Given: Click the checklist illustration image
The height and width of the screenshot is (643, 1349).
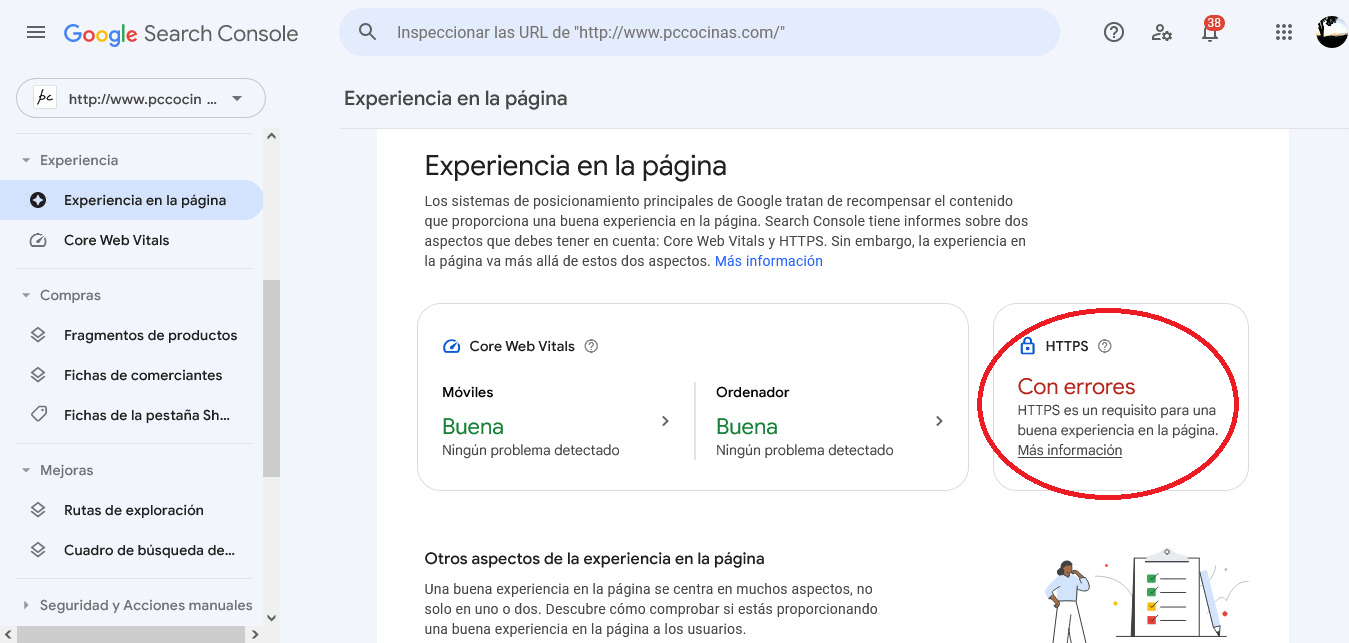Looking at the screenshot, I should [1147, 595].
